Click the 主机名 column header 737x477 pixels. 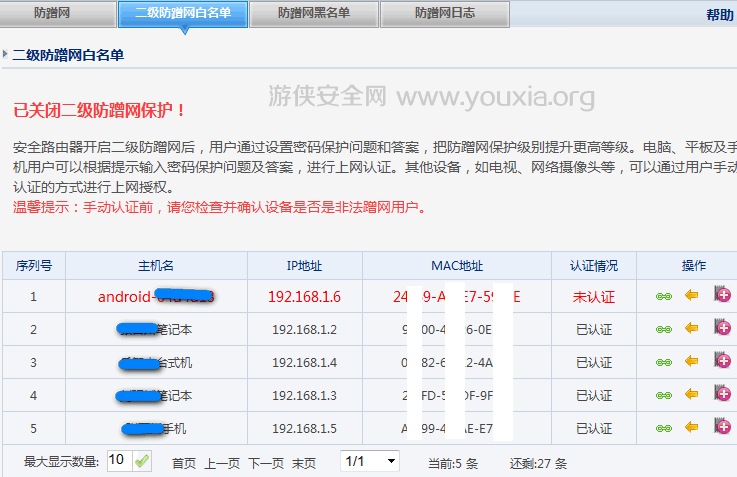coord(156,266)
